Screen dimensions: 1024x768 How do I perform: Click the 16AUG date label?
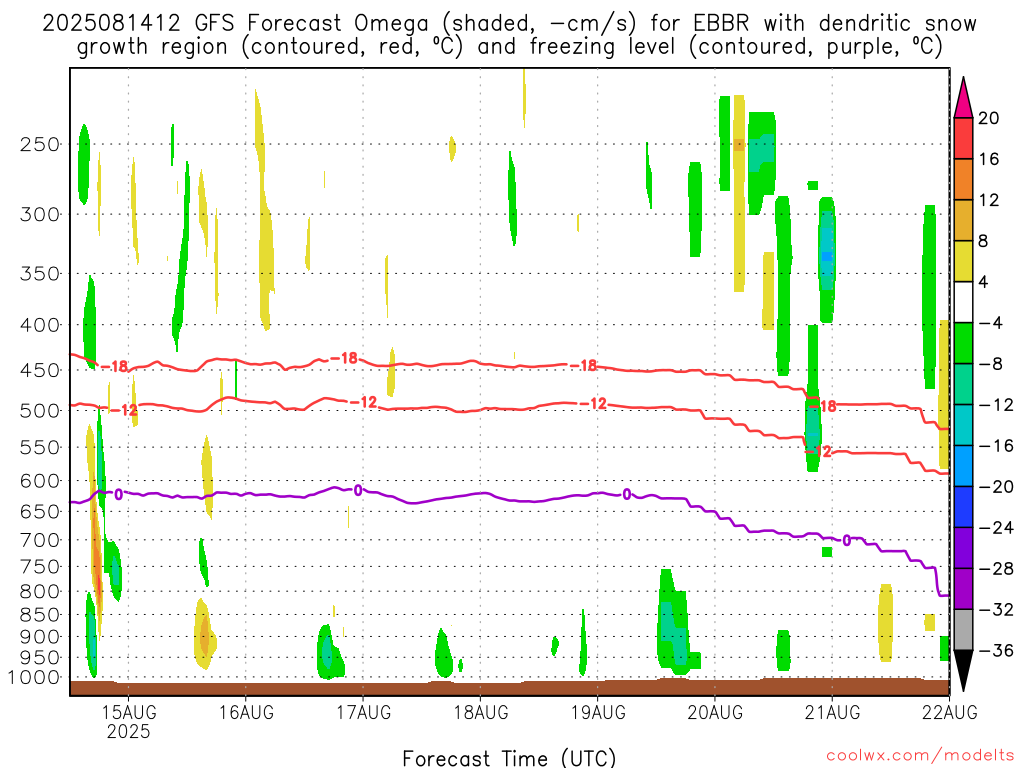coord(246,711)
